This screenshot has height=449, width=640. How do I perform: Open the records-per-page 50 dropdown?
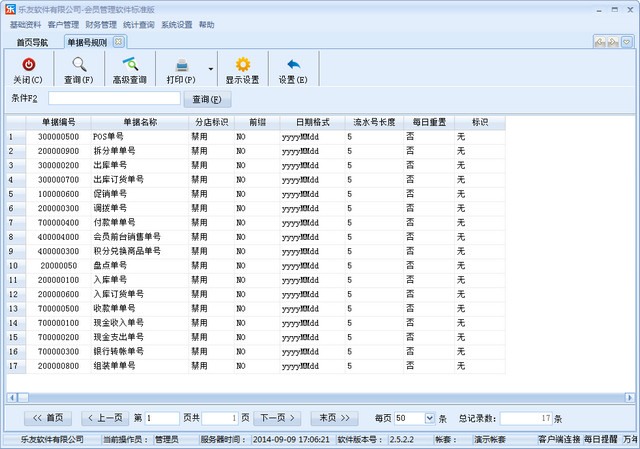430,418
